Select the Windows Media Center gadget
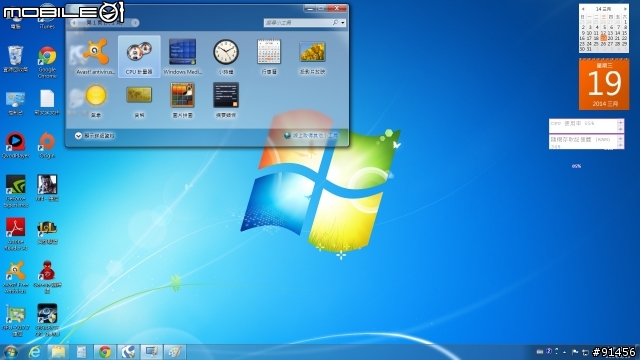Screen dimensions: 640x360 tap(182, 56)
